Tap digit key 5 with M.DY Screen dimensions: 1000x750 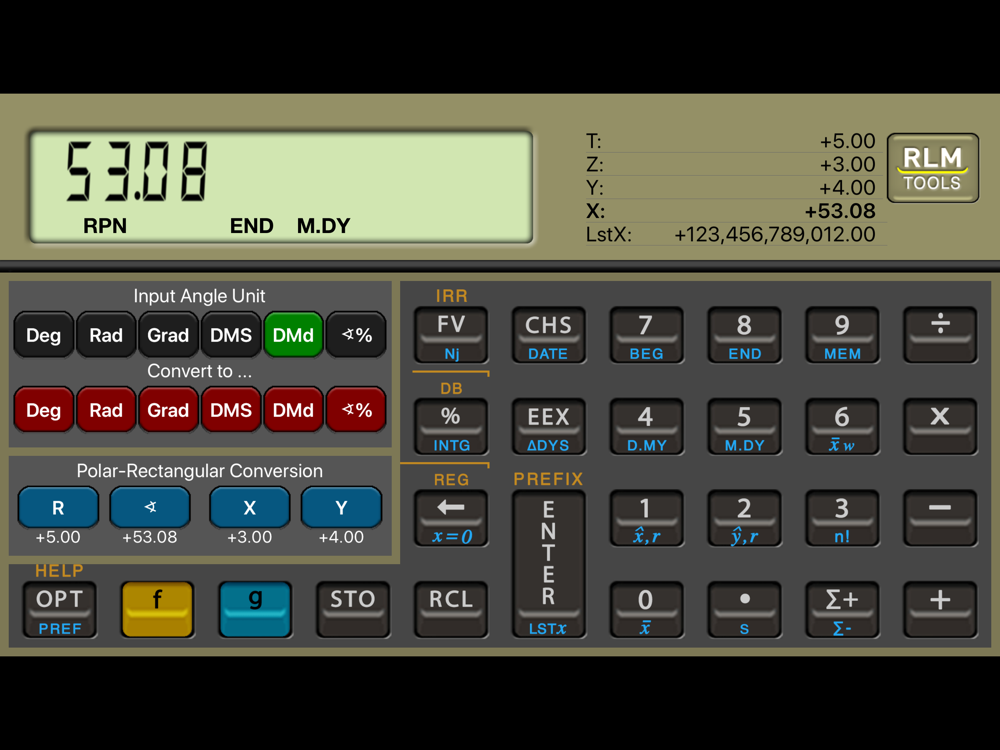pyautogui.click(x=744, y=427)
